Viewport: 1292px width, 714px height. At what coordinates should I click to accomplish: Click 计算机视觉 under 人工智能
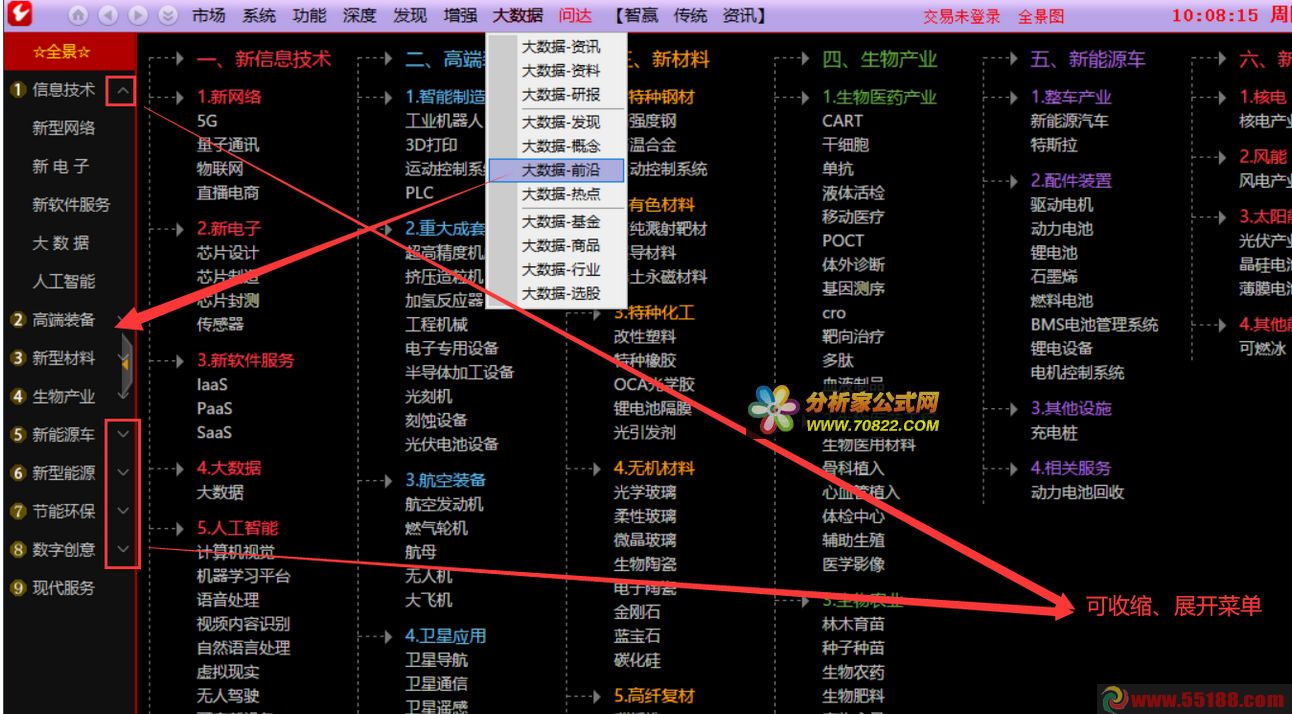[236, 553]
